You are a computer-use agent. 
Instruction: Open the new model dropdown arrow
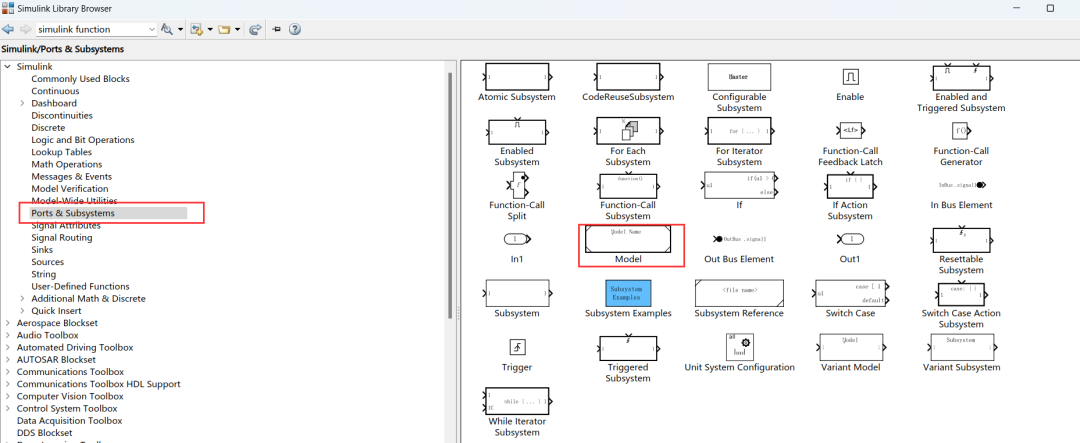209,30
